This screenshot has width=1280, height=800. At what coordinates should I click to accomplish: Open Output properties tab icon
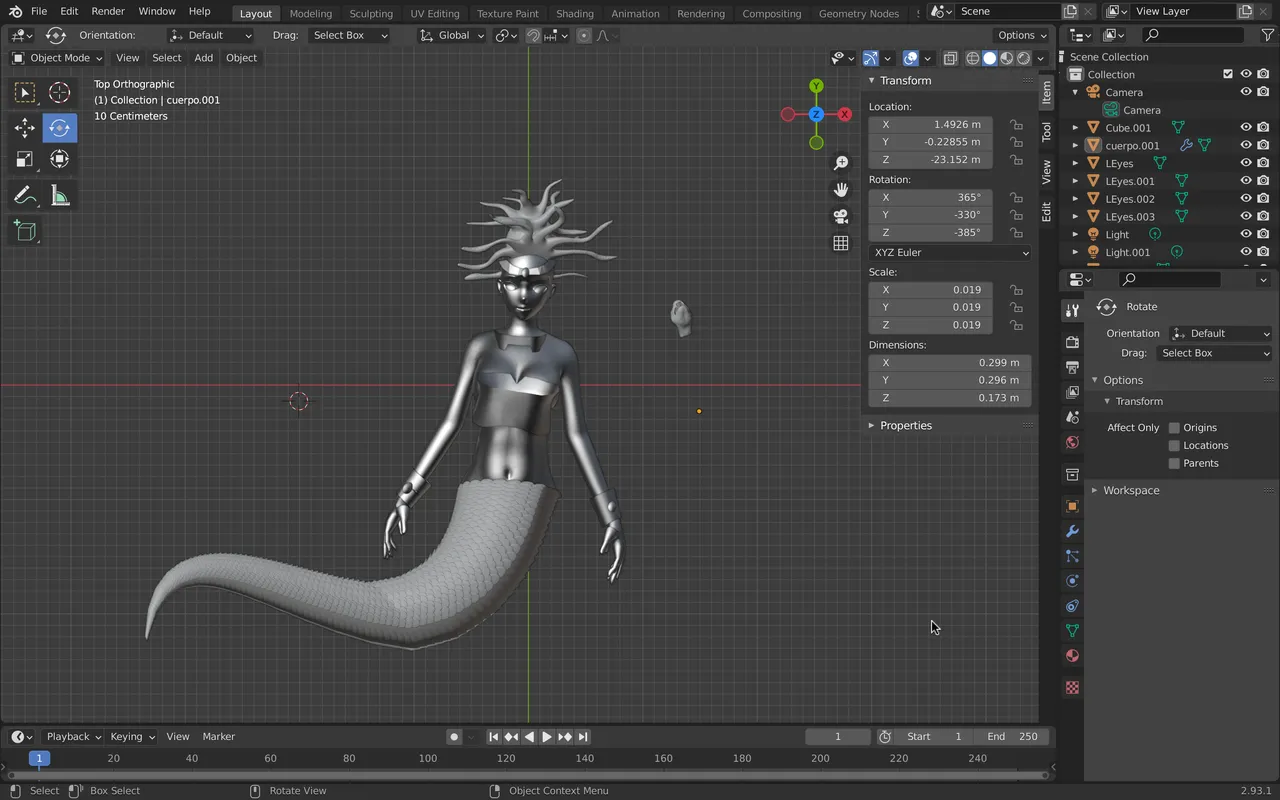[1072, 367]
